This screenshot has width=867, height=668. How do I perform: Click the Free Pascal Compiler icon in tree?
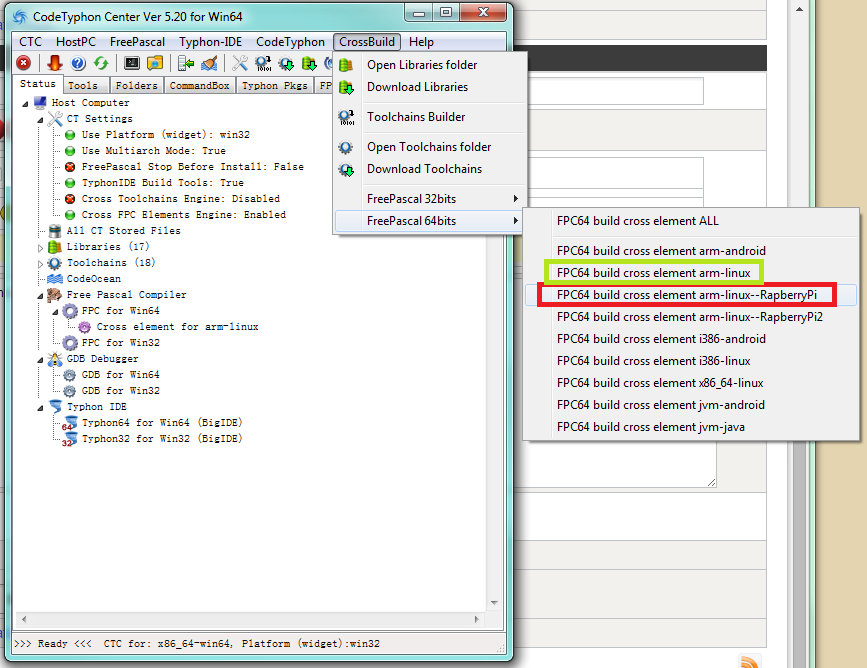click(x=55, y=295)
